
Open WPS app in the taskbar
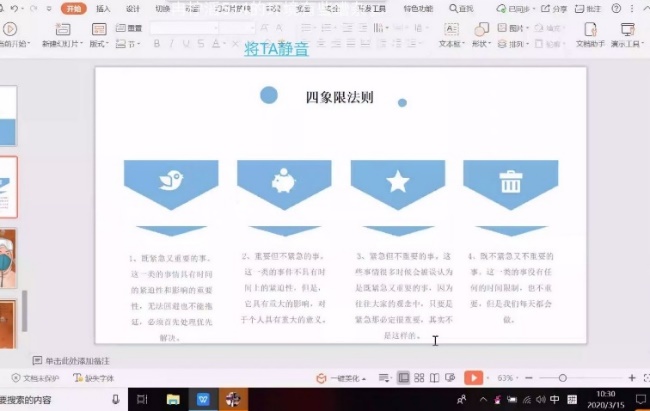pos(203,400)
